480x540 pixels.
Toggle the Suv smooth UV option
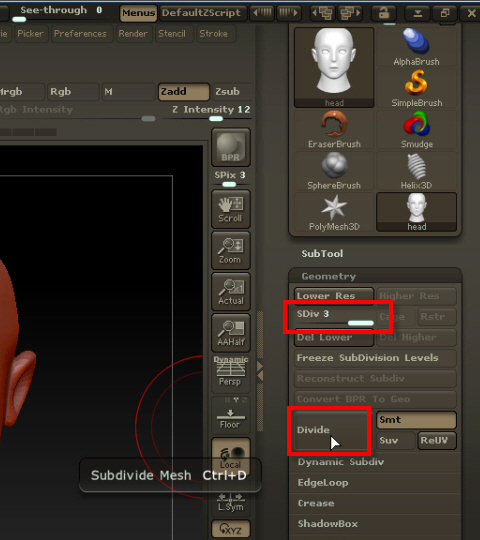tap(396, 440)
